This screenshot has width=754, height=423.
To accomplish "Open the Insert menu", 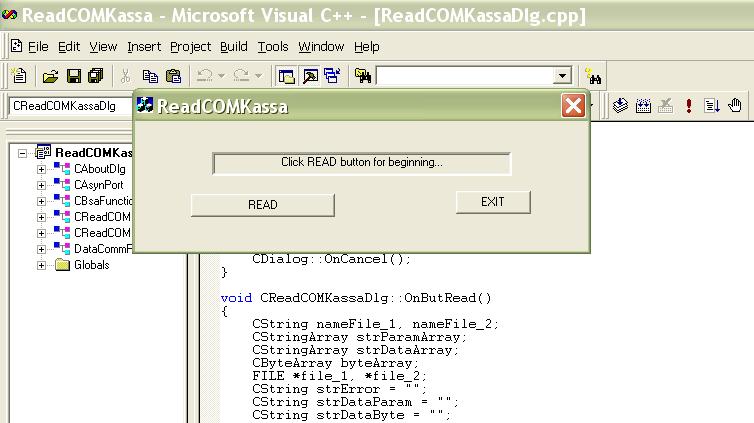I will (144, 47).
